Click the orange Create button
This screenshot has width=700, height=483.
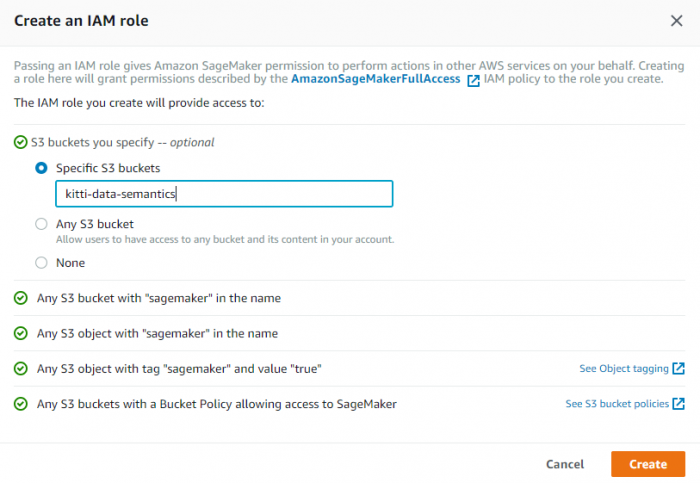pos(648,464)
